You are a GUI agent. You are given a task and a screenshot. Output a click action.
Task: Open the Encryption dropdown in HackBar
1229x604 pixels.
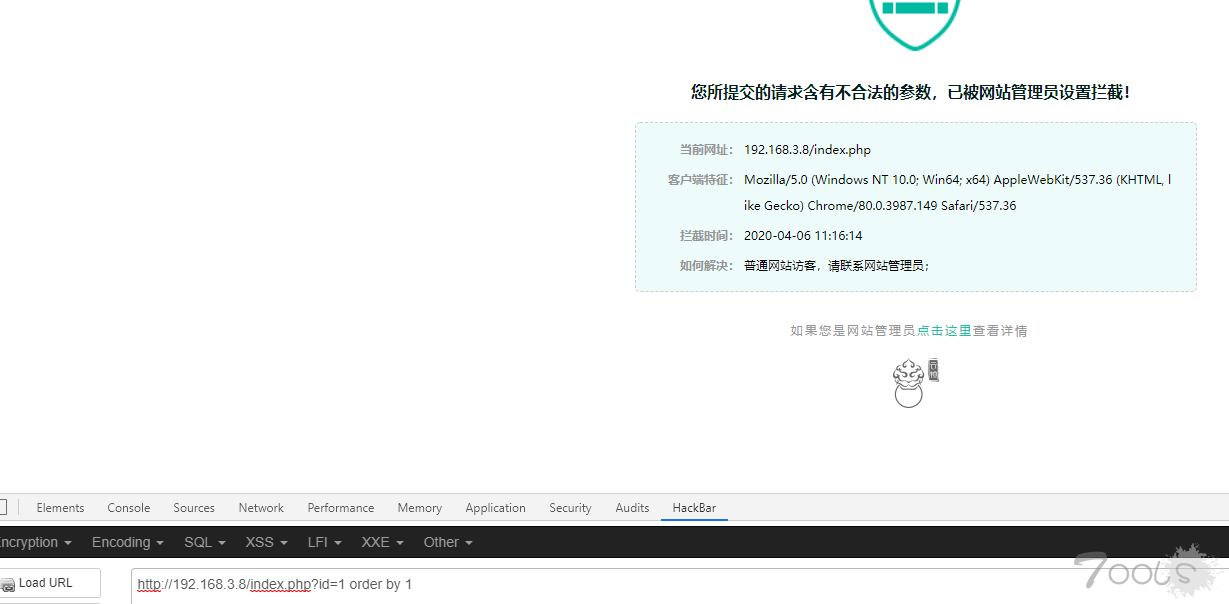point(35,542)
